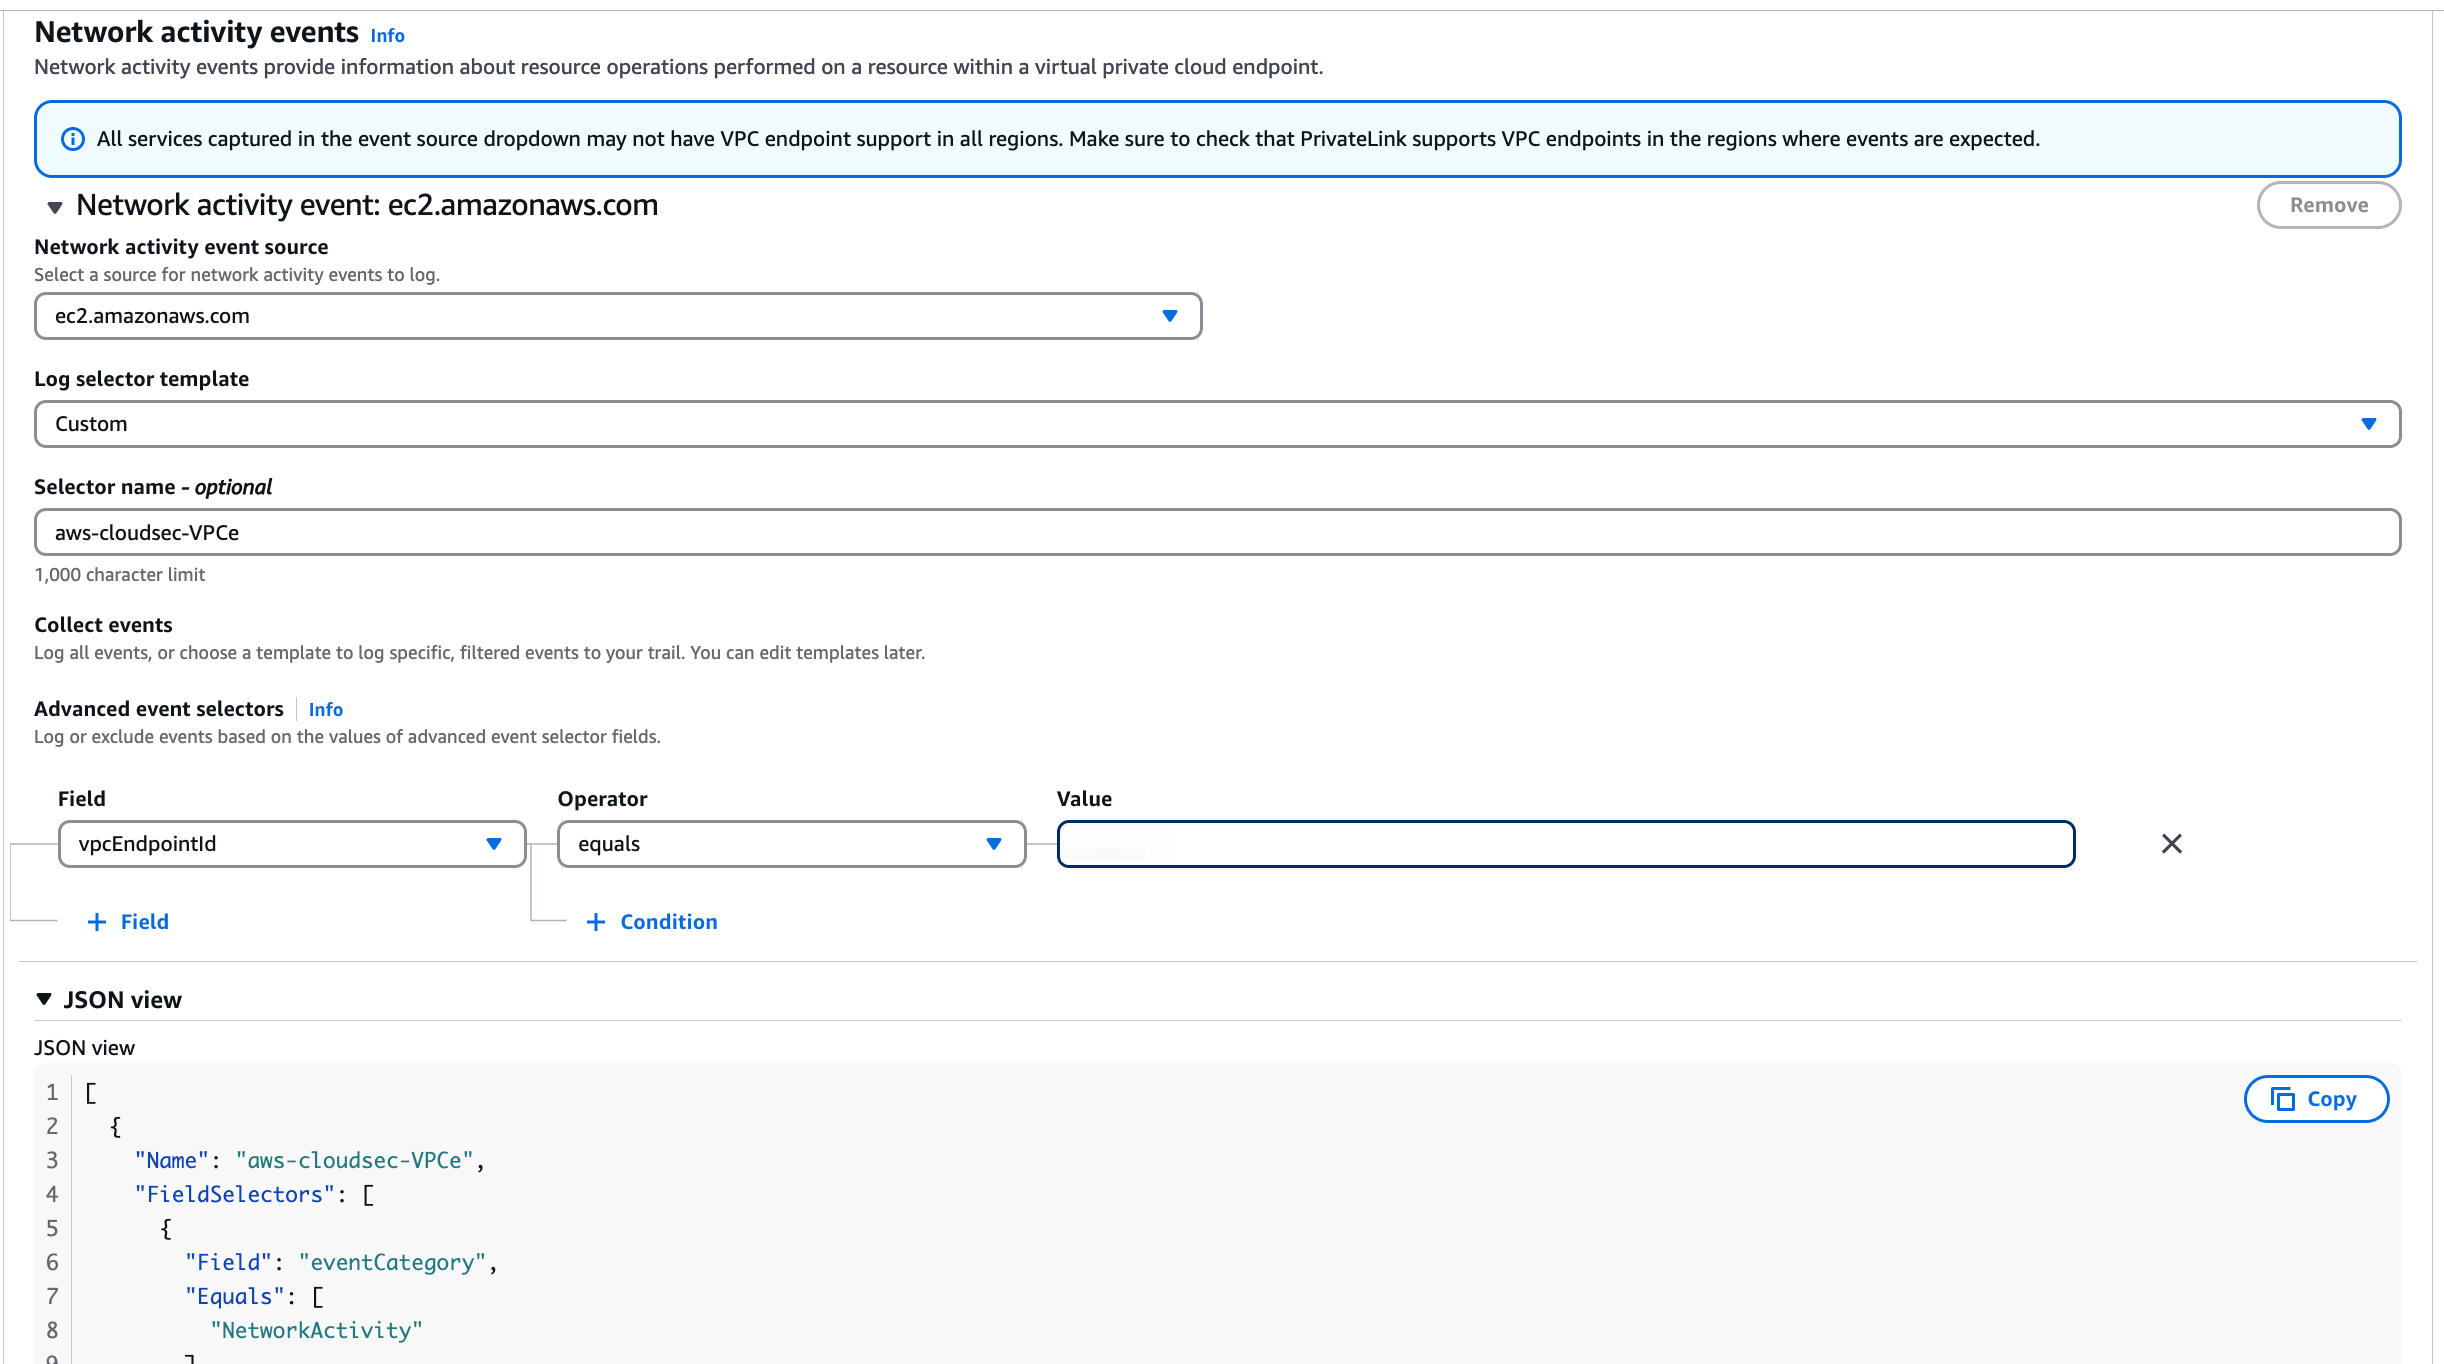The image size is (2444, 1364).
Task: Collapse the JSON view section
Action: pyautogui.click(x=44, y=999)
